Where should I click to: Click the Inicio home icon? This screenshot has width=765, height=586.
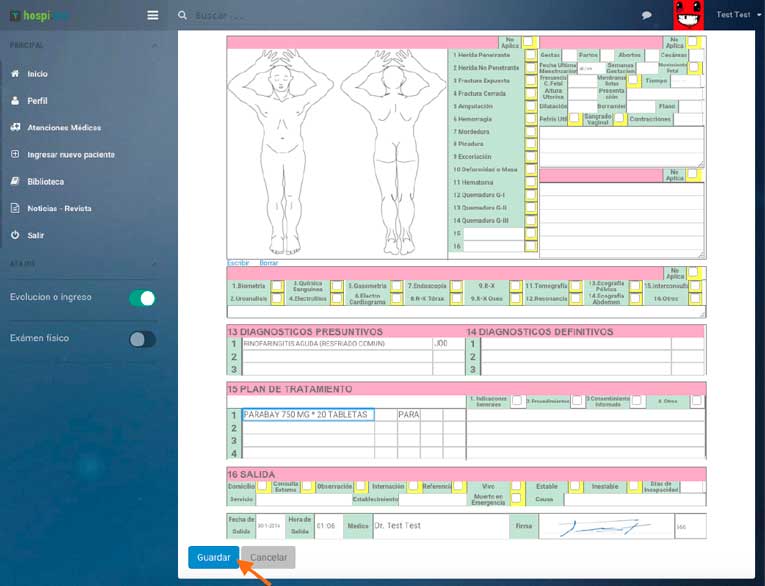15,74
